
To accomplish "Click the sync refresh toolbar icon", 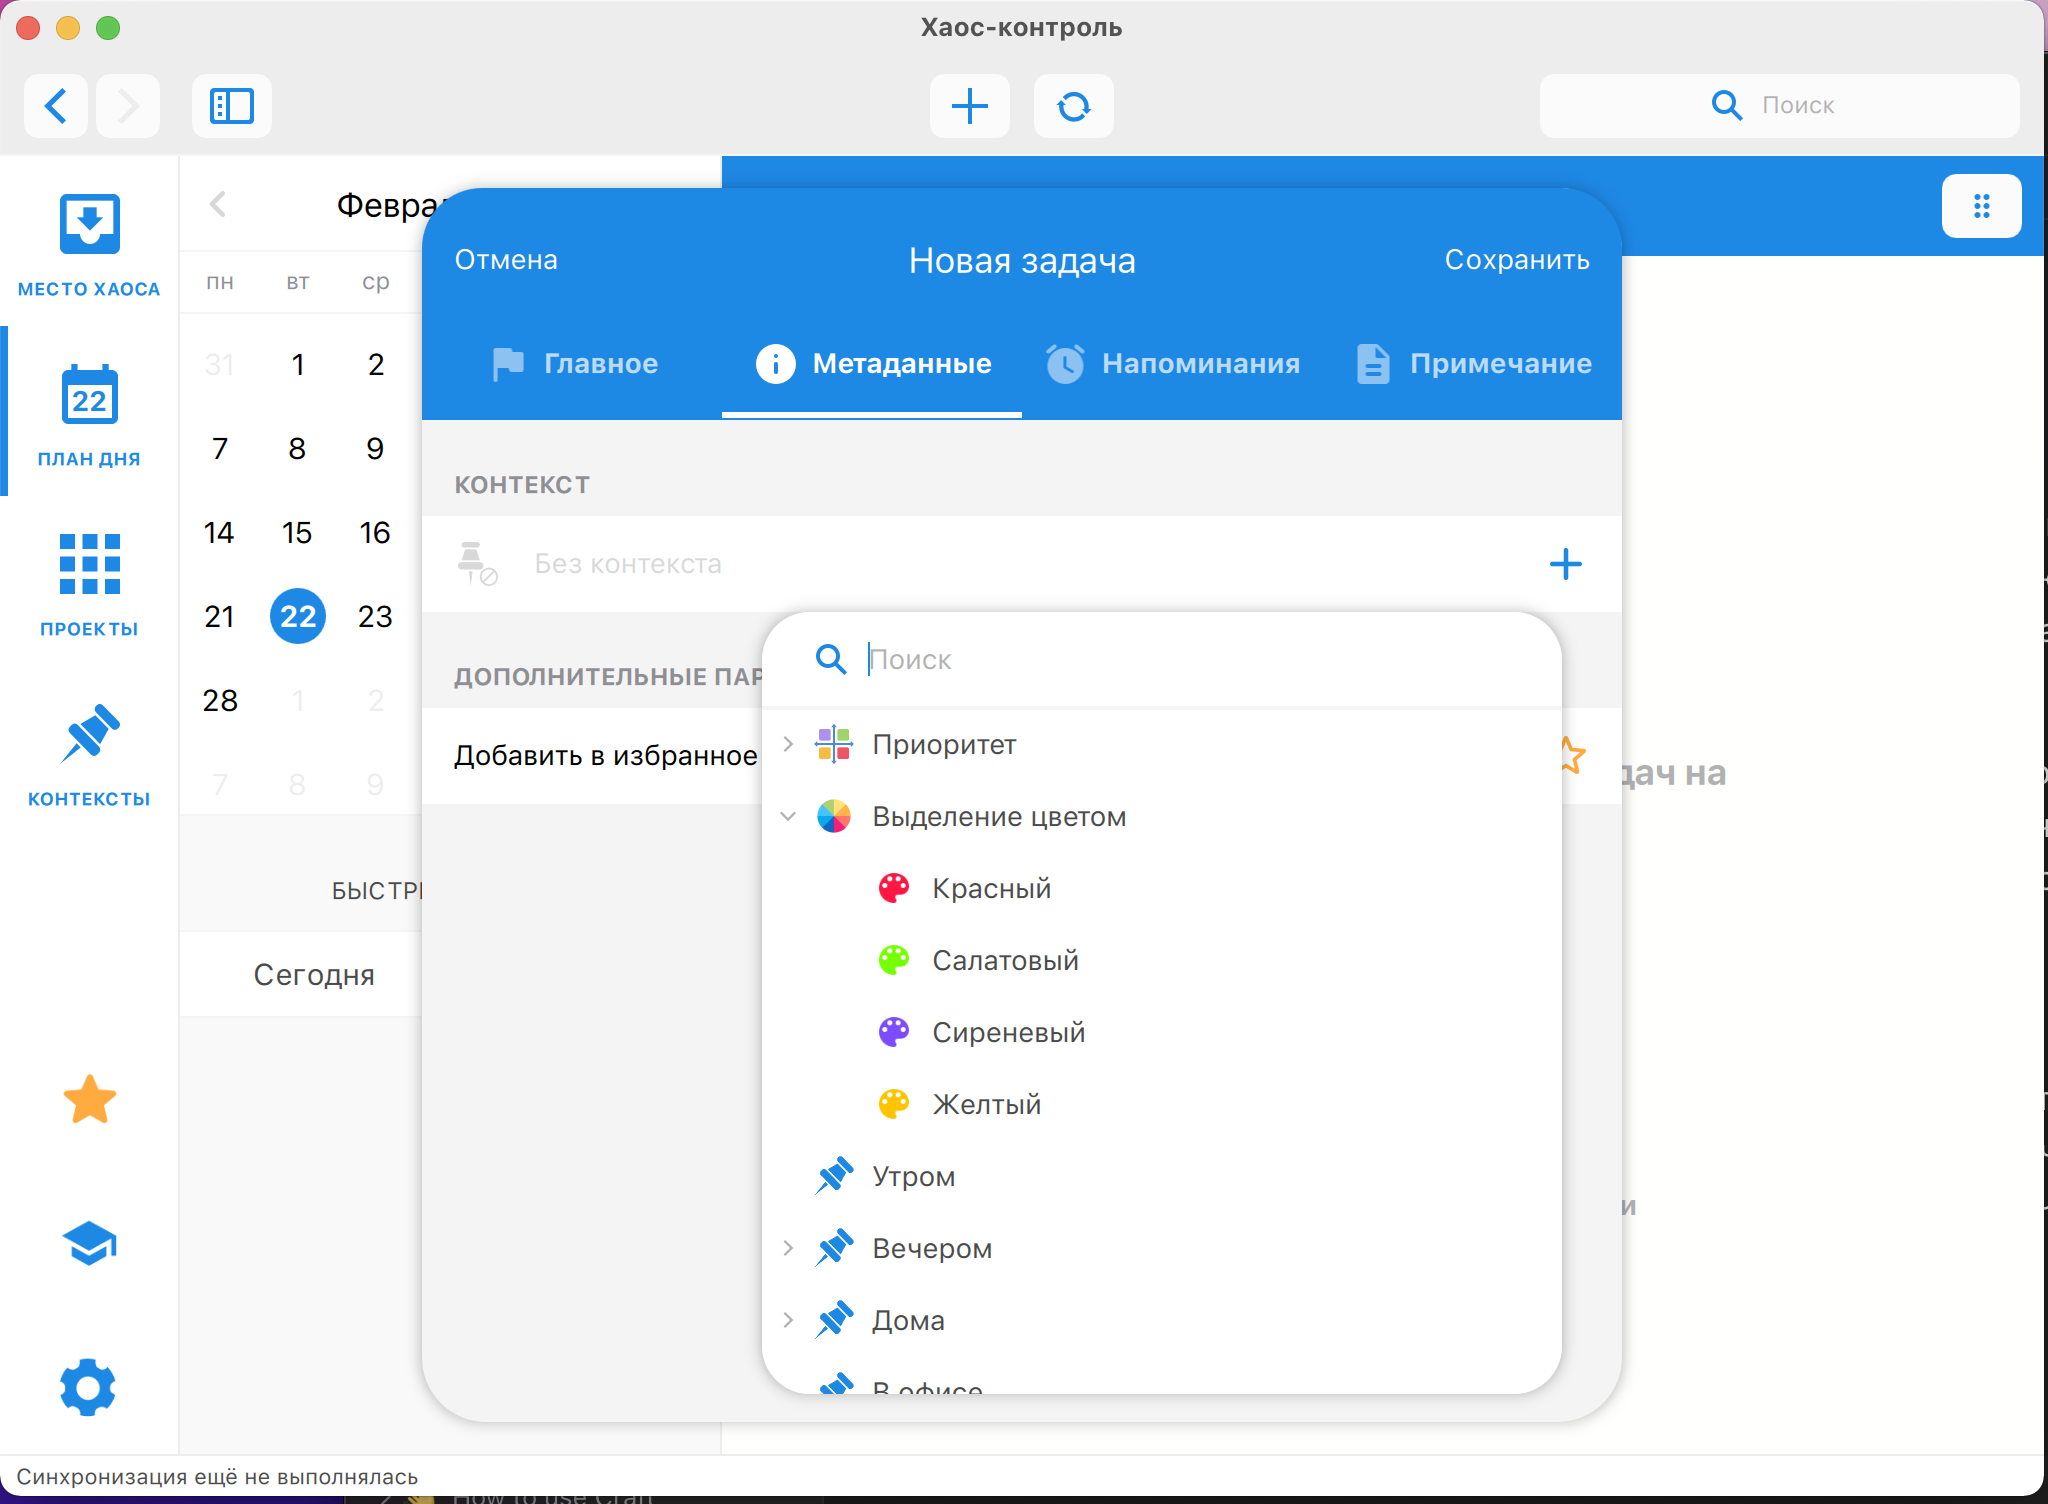I will pyautogui.click(x=1073, y=106).
